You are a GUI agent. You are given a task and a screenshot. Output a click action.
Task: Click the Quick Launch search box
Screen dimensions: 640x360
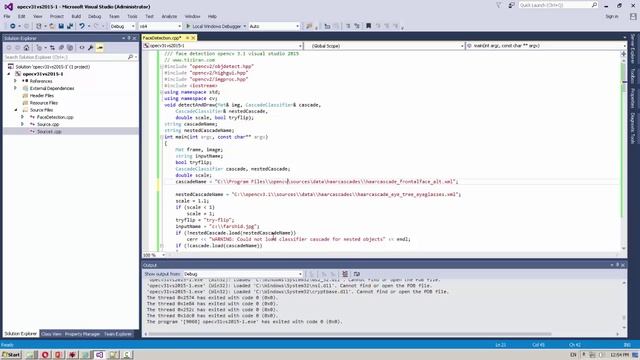pyautogui.click(x=558, y=5)
